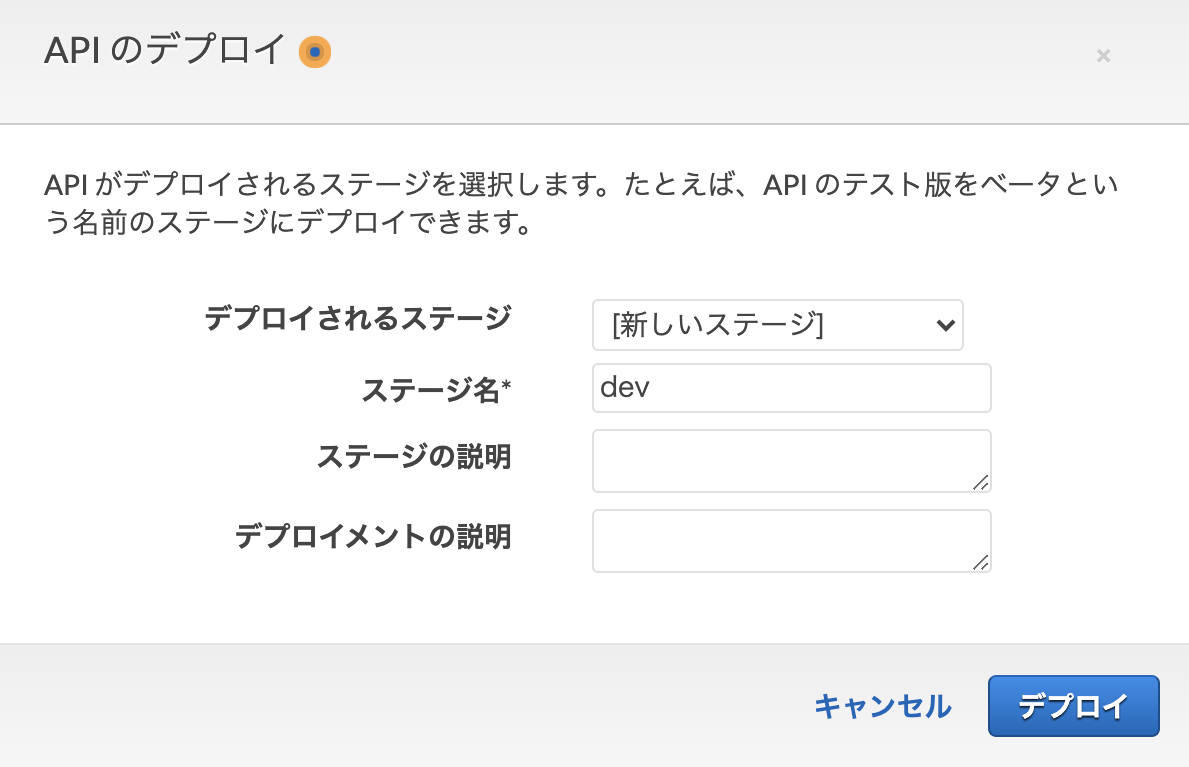Select the [新しいステージ] option in the combo box

coord(779,325)
